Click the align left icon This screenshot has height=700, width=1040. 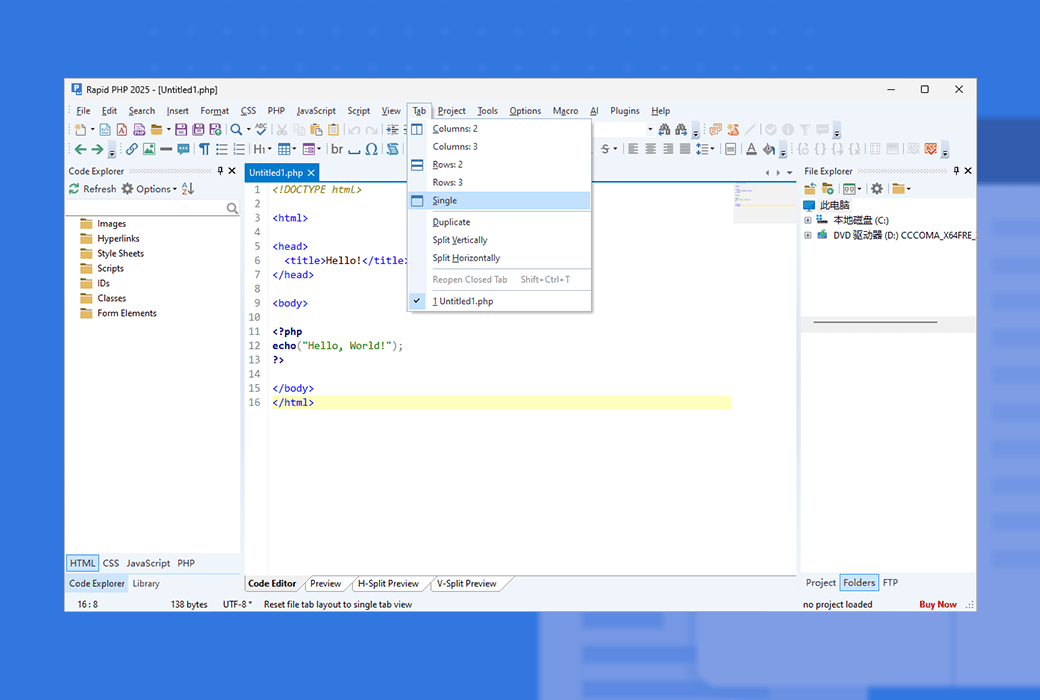click(x=633, y=149)
